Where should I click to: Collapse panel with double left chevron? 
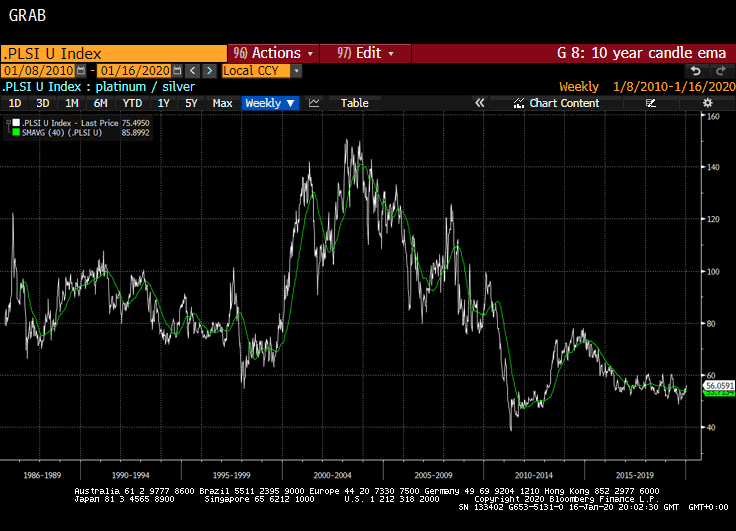click(479, 103)
